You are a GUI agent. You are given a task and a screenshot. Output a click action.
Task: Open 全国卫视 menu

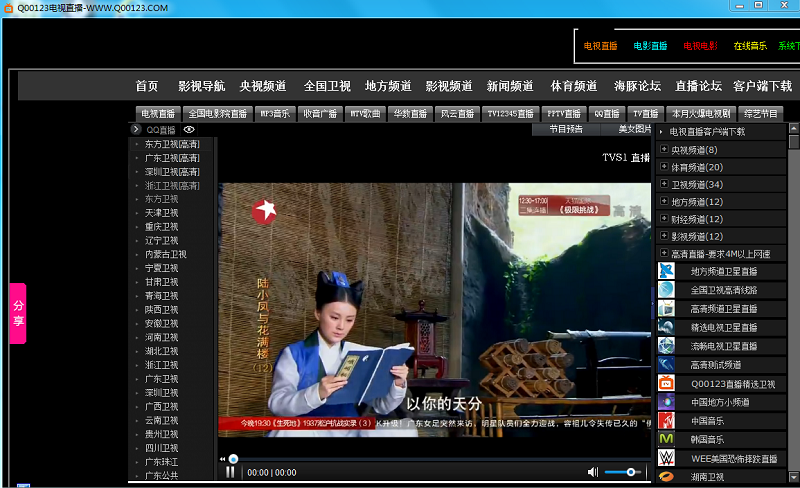click(x=327, y=86)
